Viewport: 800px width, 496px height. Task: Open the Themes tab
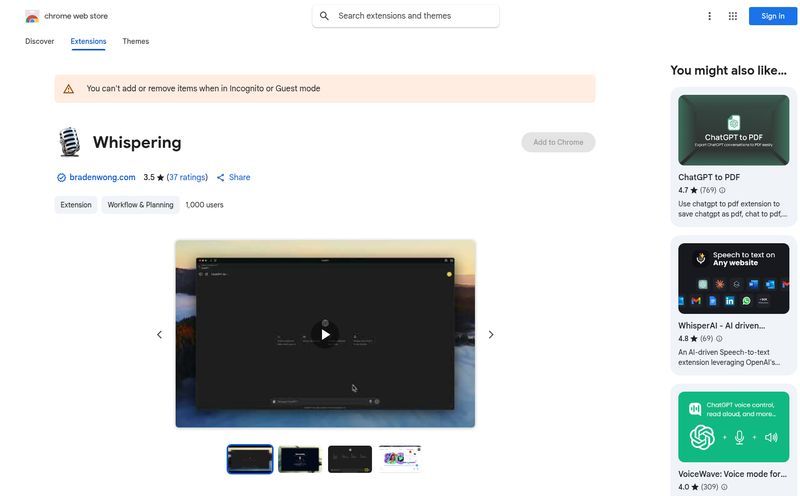pos(136,41)
